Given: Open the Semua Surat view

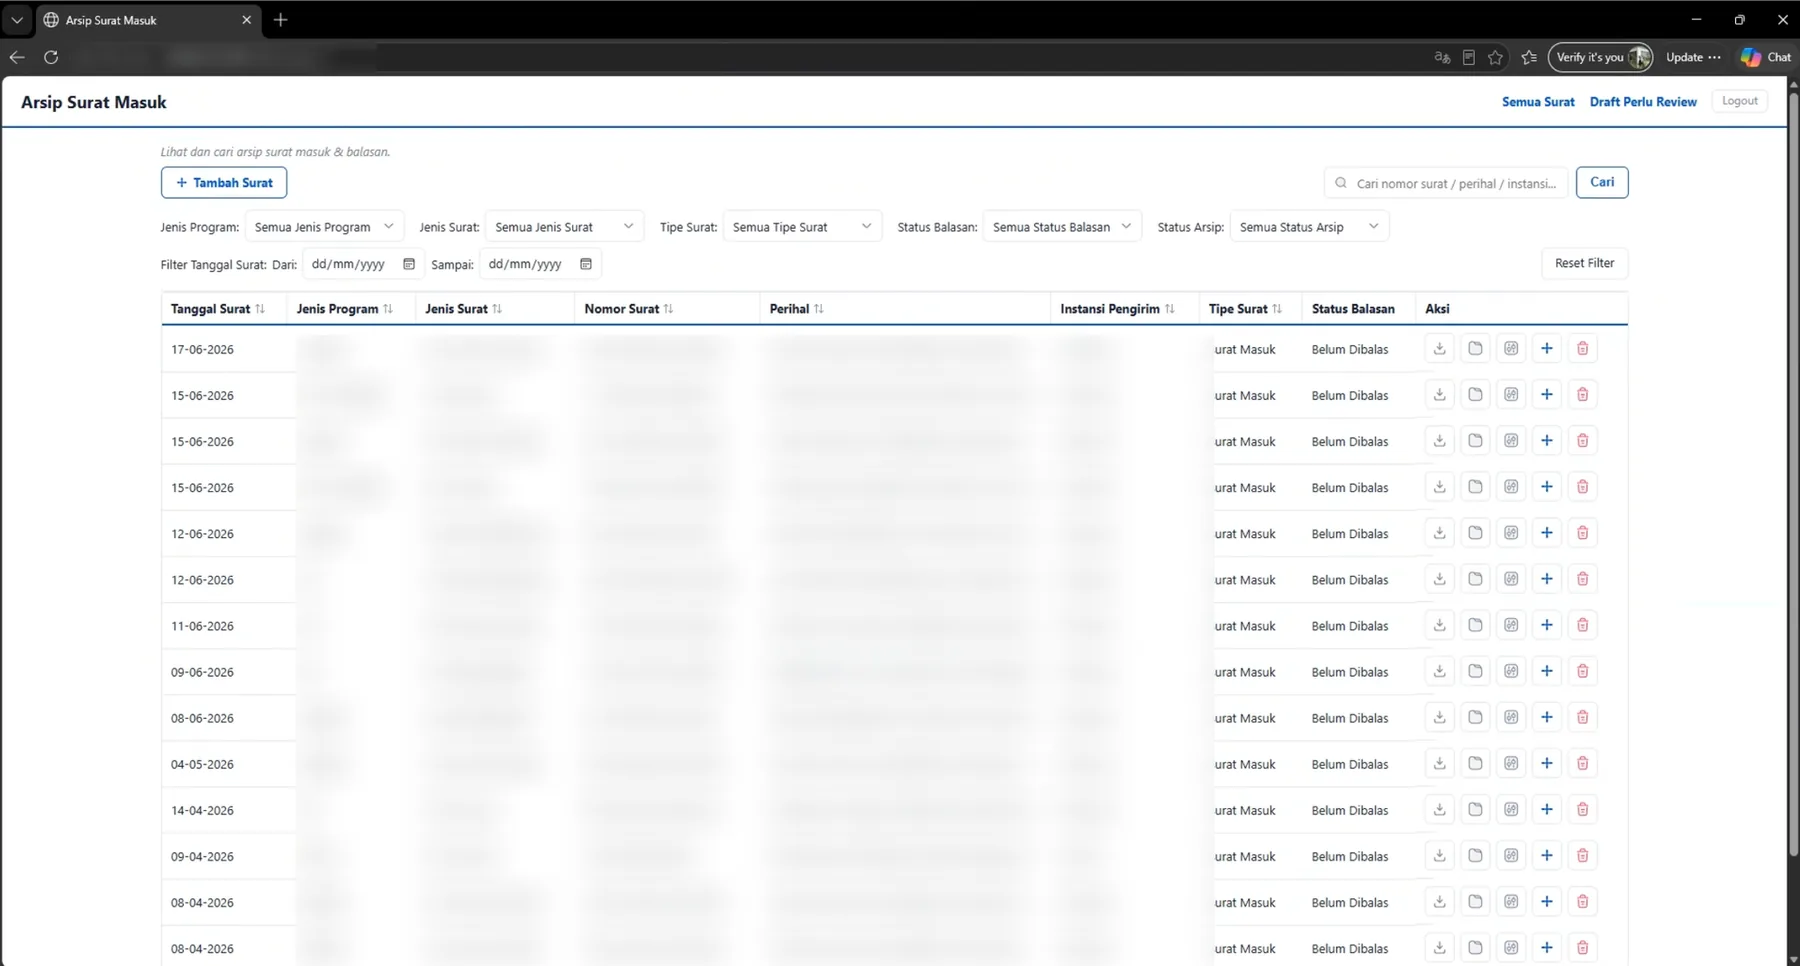Looking at the screenshot, I should pos(1538,102).
